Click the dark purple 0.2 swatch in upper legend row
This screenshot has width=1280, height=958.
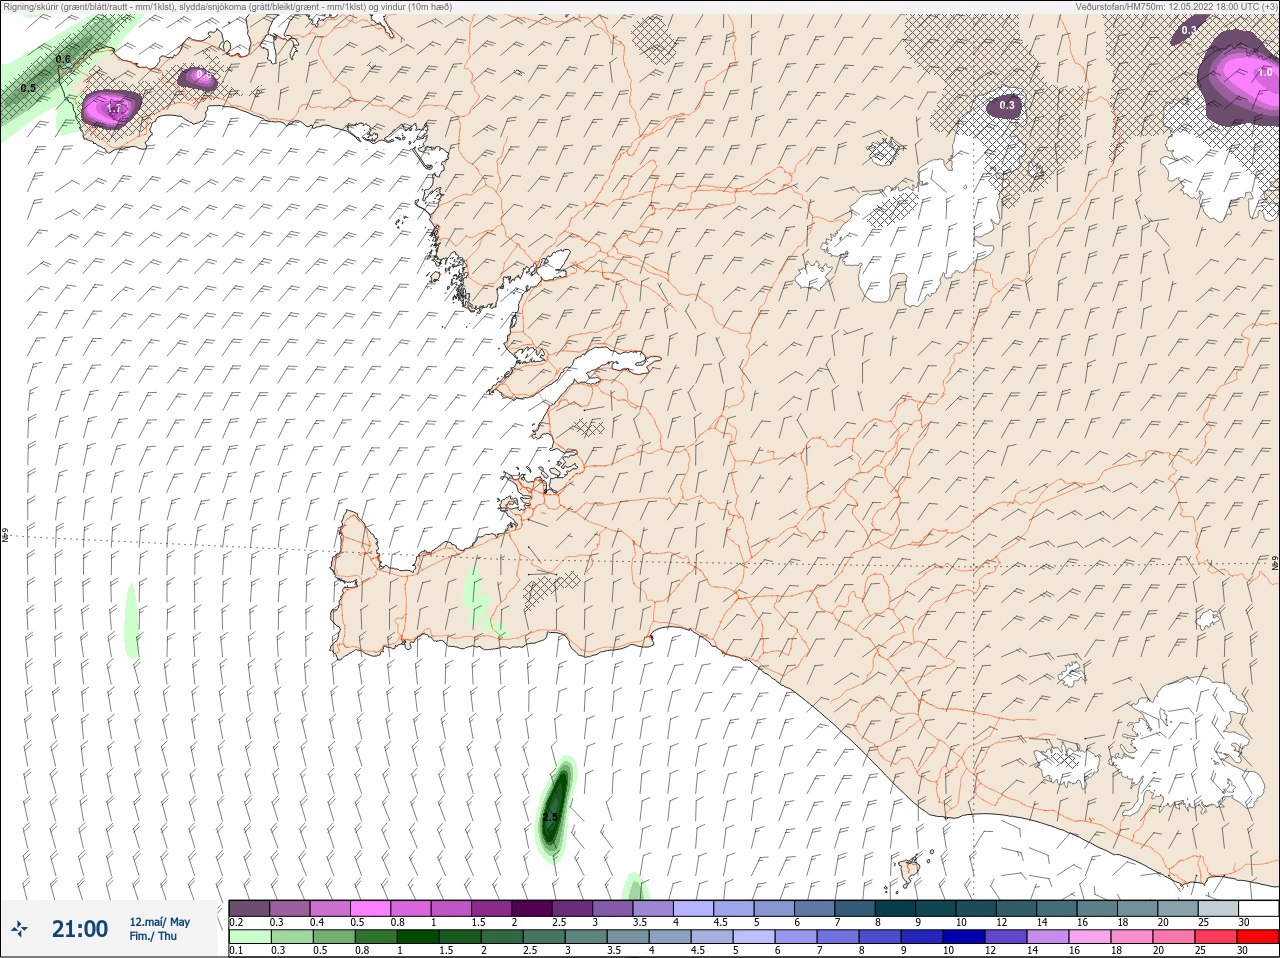point(249,908)
